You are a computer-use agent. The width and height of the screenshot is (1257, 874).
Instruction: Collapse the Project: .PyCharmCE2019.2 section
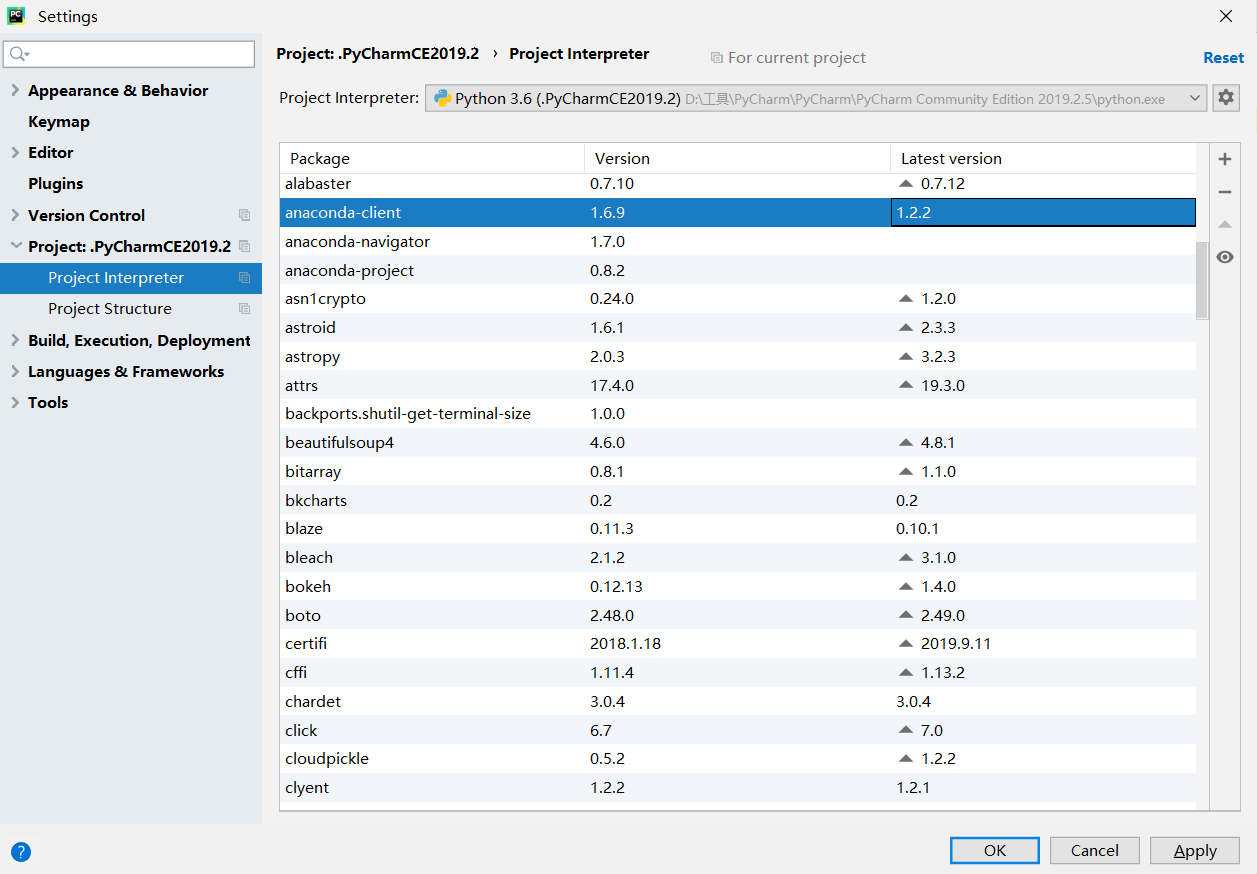click(15, 246)
